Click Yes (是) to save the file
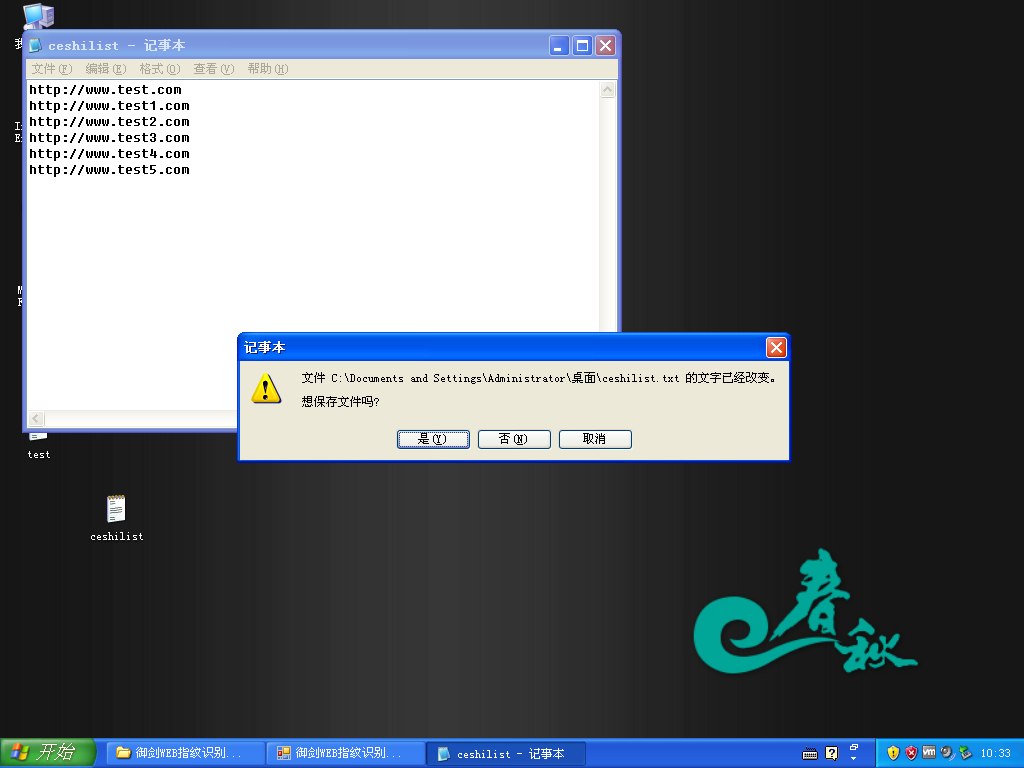The height and width of the screenshot is (768, 1024). coord(433,439)
